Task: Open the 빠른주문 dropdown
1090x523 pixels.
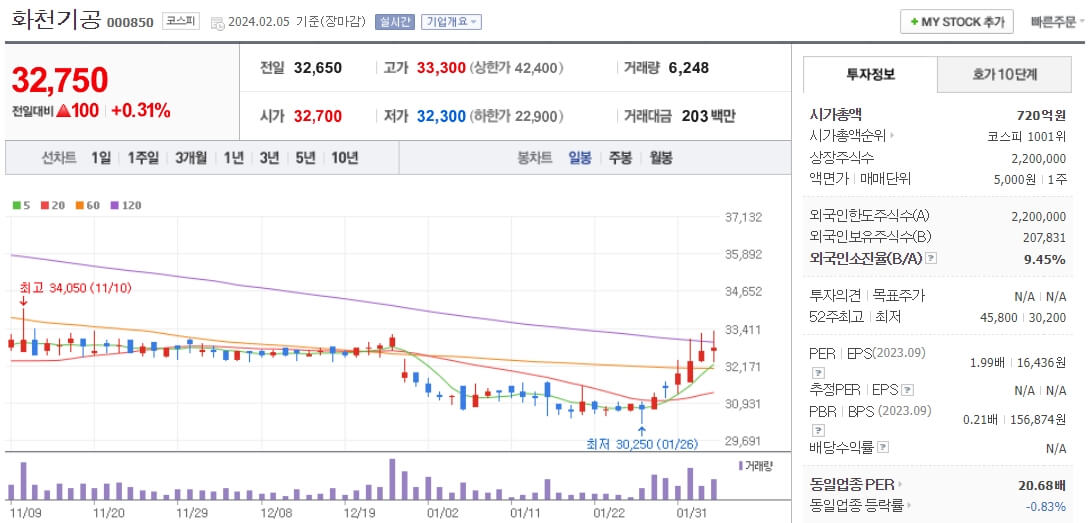Action: [1058, 22]
